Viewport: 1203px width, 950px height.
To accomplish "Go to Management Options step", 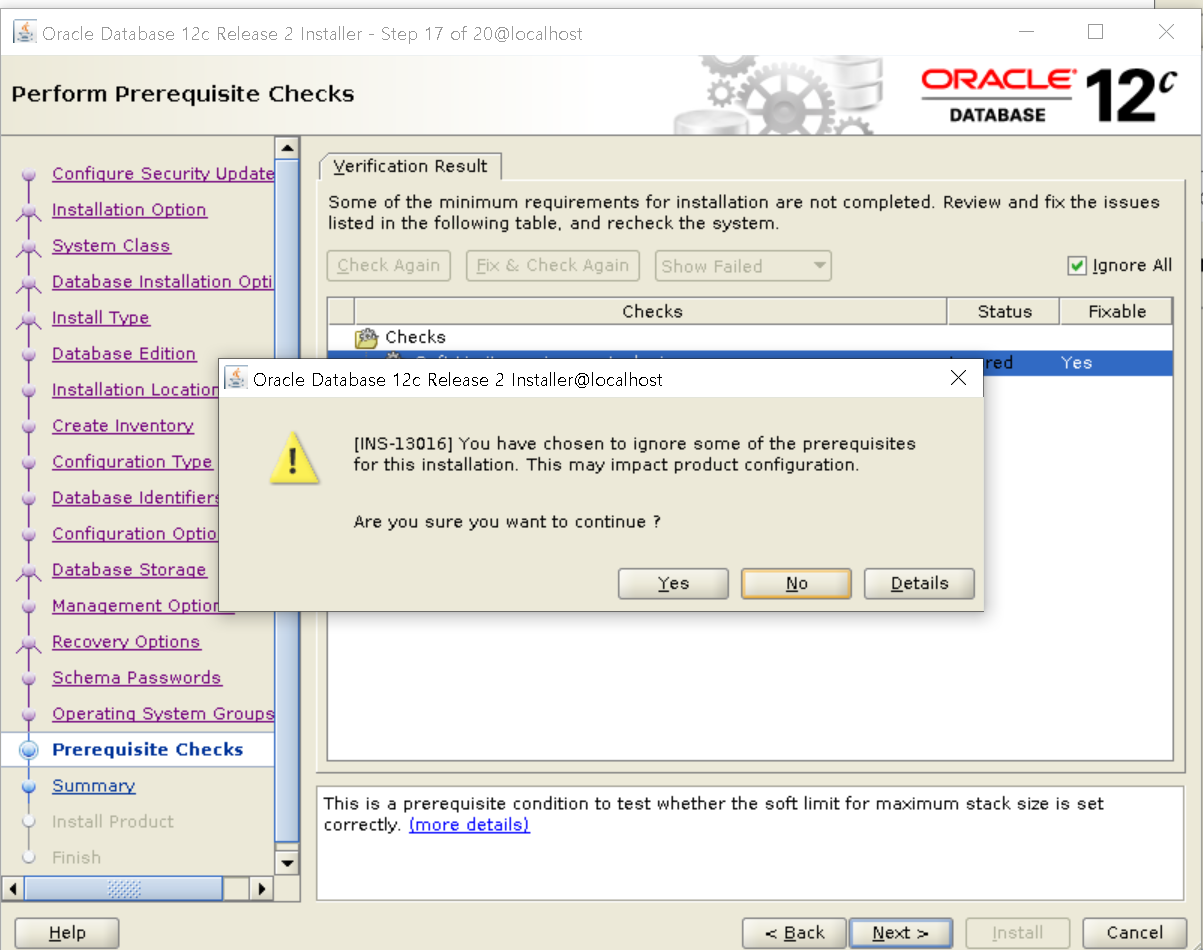I will [x=135, y=606].
